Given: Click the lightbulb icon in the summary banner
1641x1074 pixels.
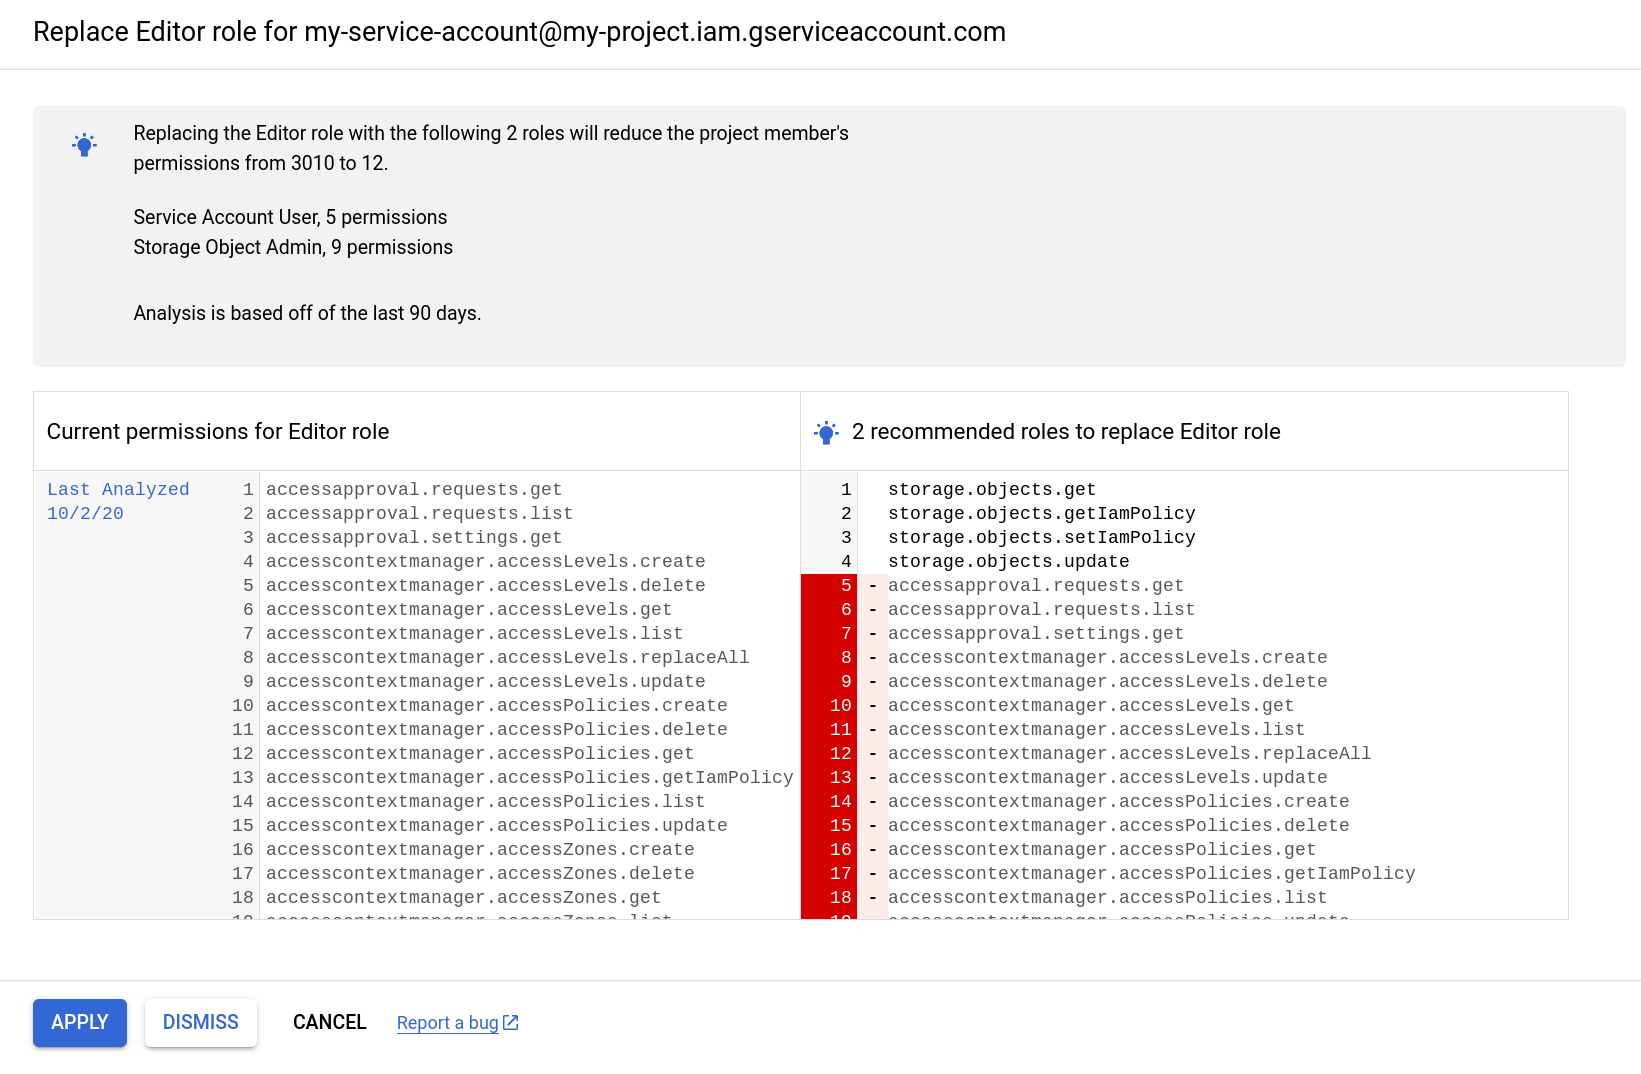Looking at the screenshot, I should click(x=84, y=145).
